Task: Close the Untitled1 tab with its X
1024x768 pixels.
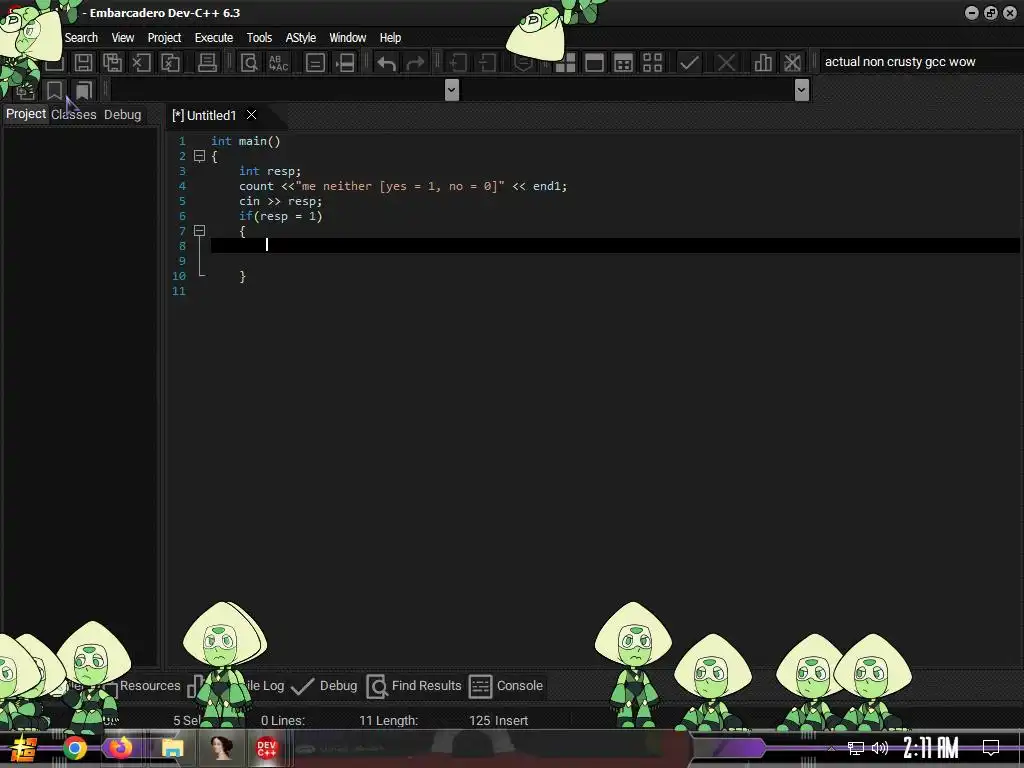Action: (251, 115)
